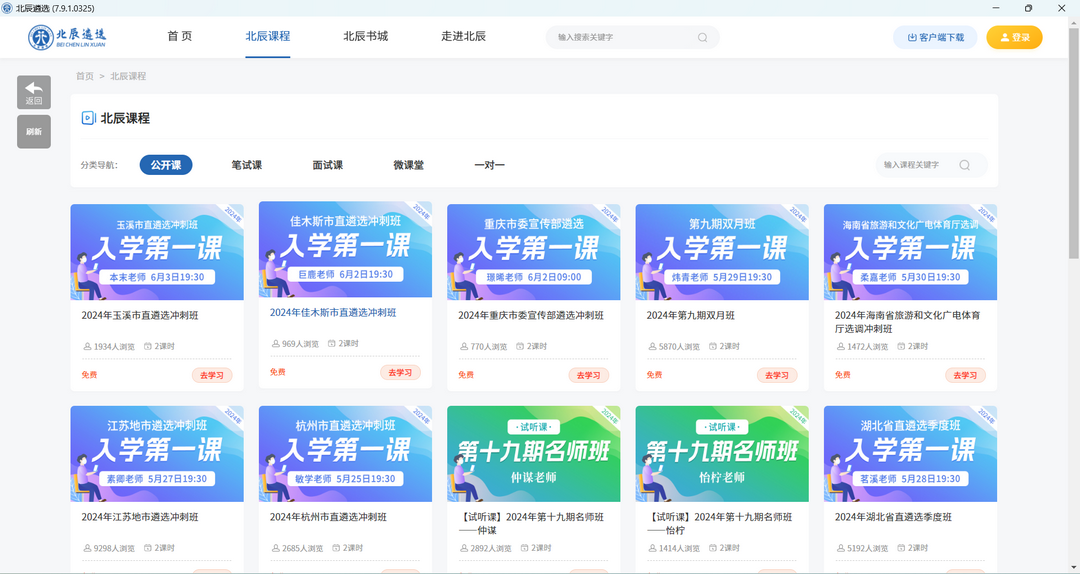Open the 第九期双月班 course thumbnail
The height and width of the screenshot is (574, 1080).
click(722, 252)
